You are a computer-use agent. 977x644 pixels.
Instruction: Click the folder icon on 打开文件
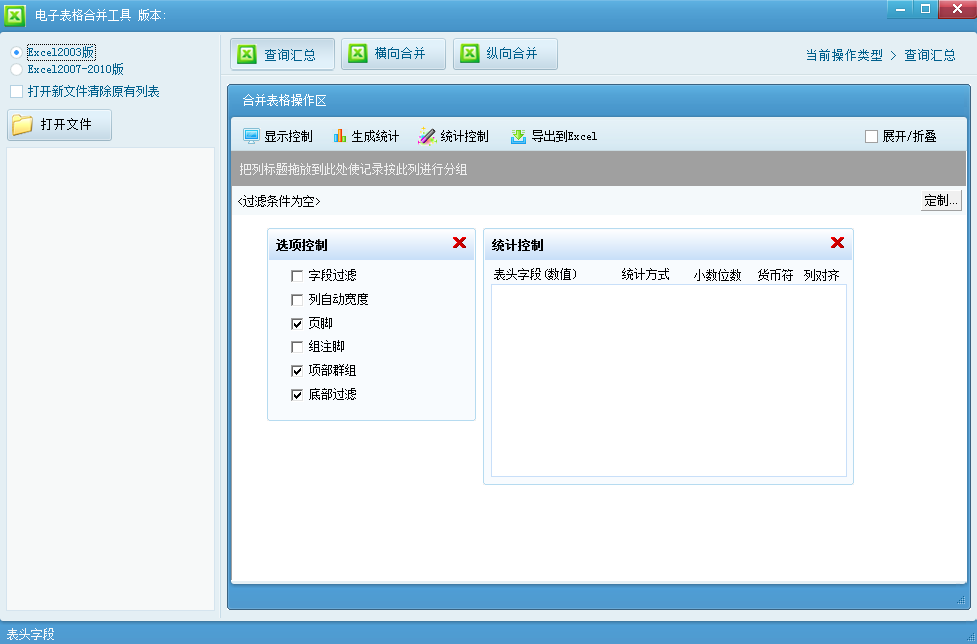point(23,125)
